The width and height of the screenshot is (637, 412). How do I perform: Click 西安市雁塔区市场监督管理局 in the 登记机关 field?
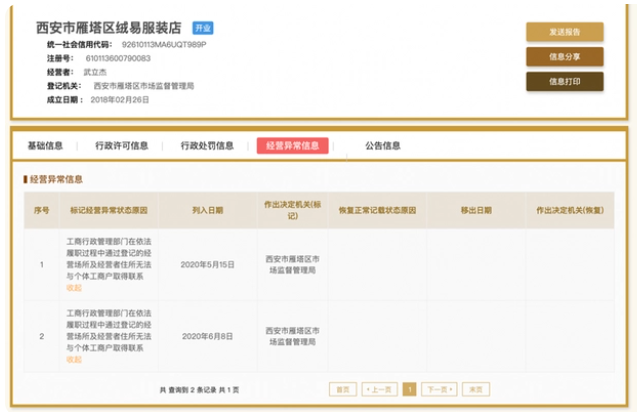(144, 86)
